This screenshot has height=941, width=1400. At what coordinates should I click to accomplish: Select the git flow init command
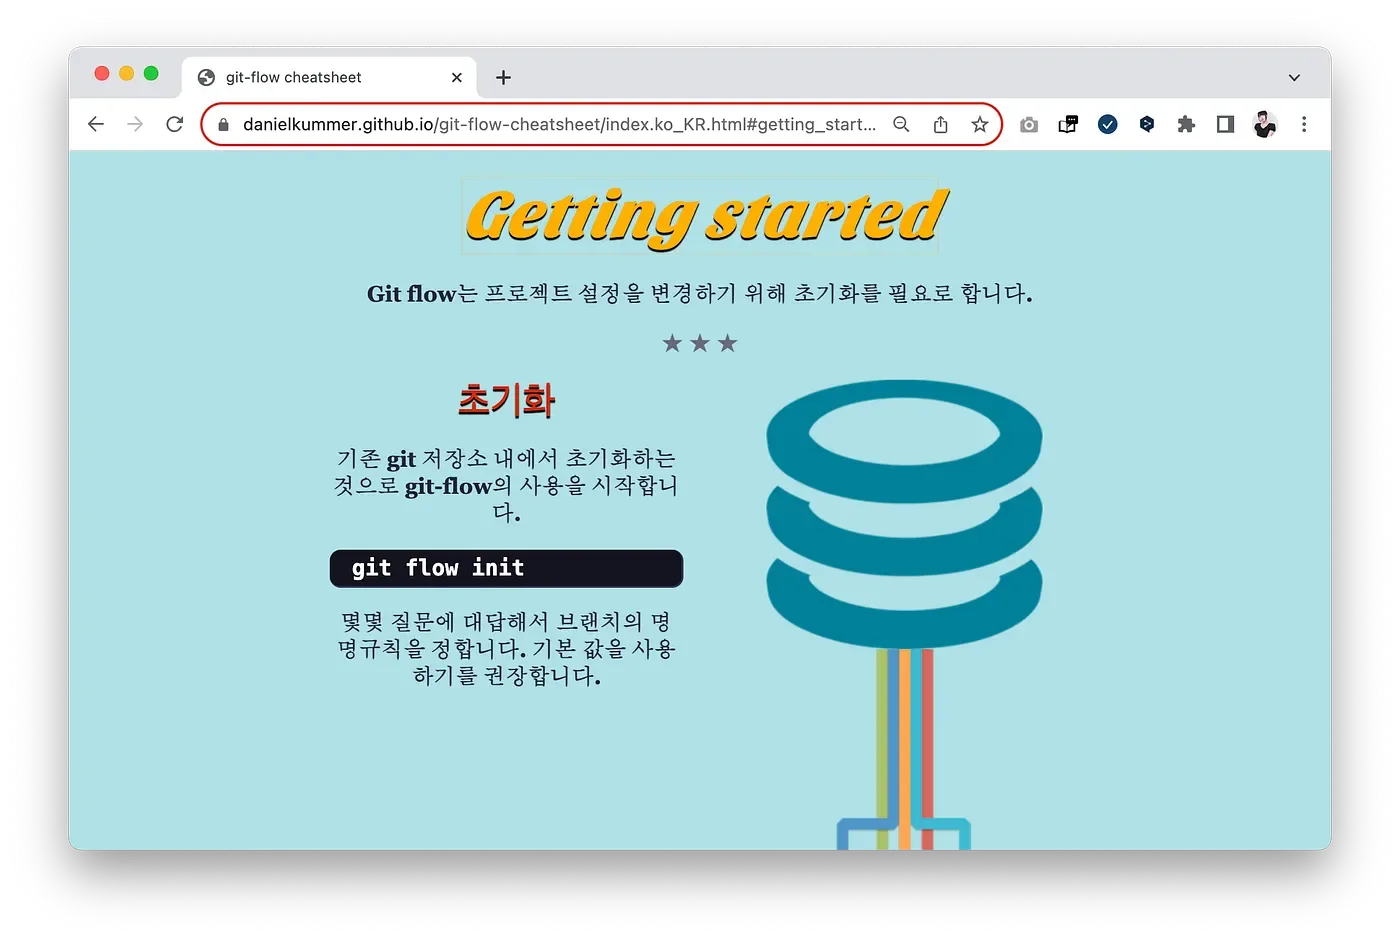click(x=506, y=568)
